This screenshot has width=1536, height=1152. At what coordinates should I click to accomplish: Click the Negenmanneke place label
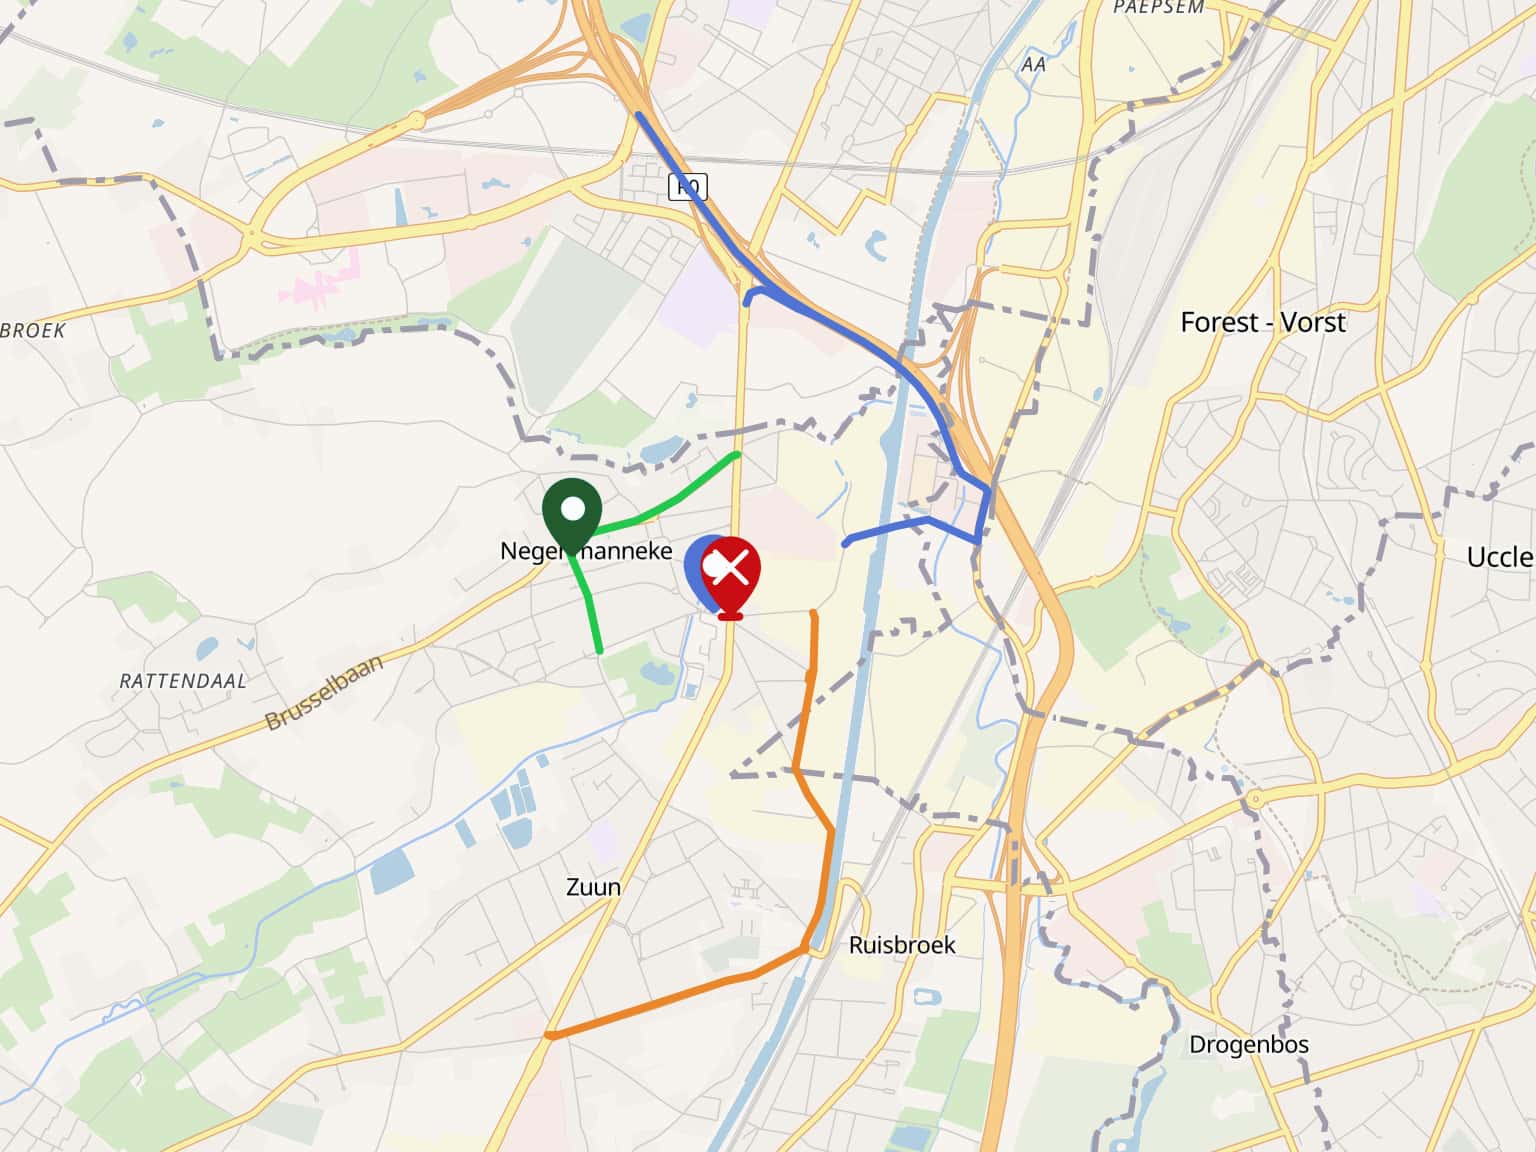pyautogui.click(x=586, y=551)
